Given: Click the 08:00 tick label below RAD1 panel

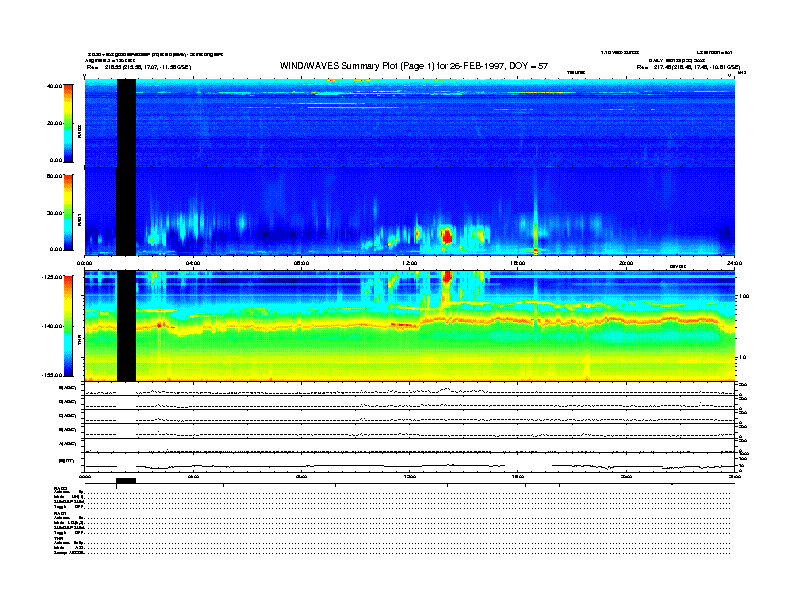Looking at the screenshot, I should click(x=301, y=263).
